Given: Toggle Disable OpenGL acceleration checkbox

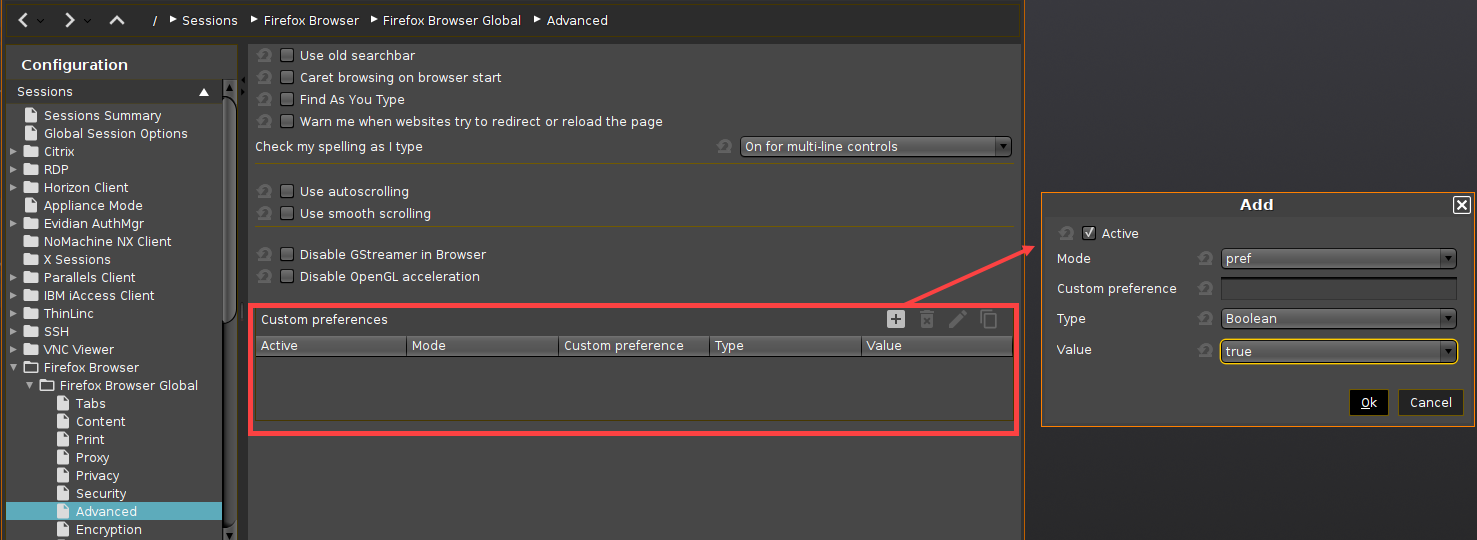Looking at the screenshot, I should point(288,277).
